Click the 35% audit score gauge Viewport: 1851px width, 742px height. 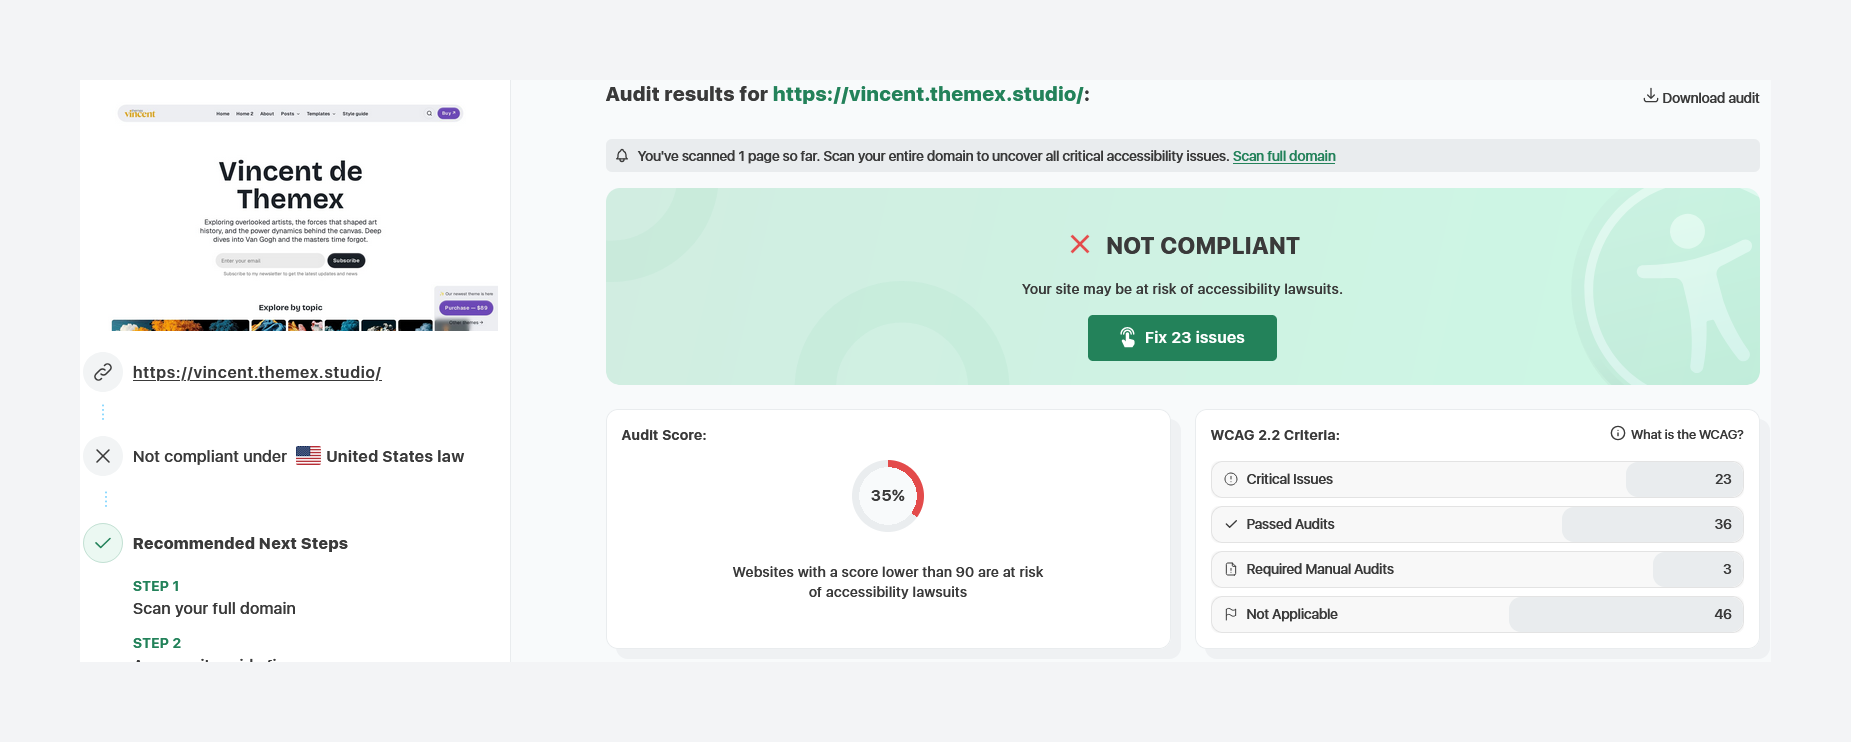coord(887,496)
